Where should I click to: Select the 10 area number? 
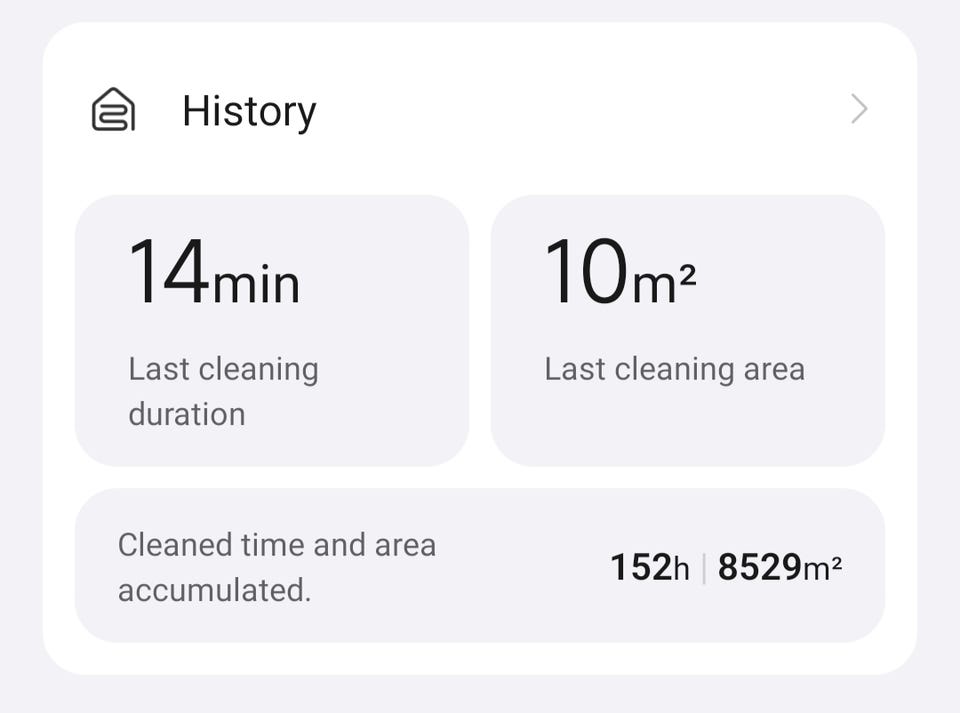coord(586,272)
